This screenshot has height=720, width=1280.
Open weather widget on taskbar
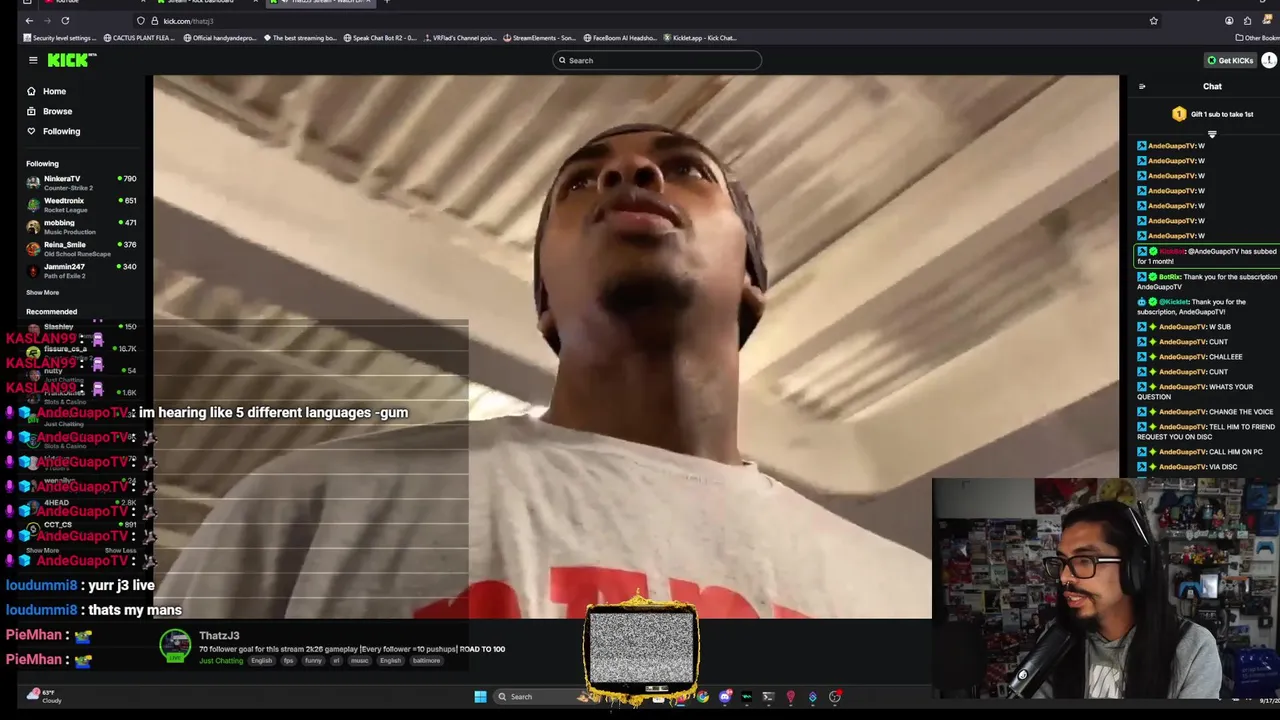coord(42,696)
